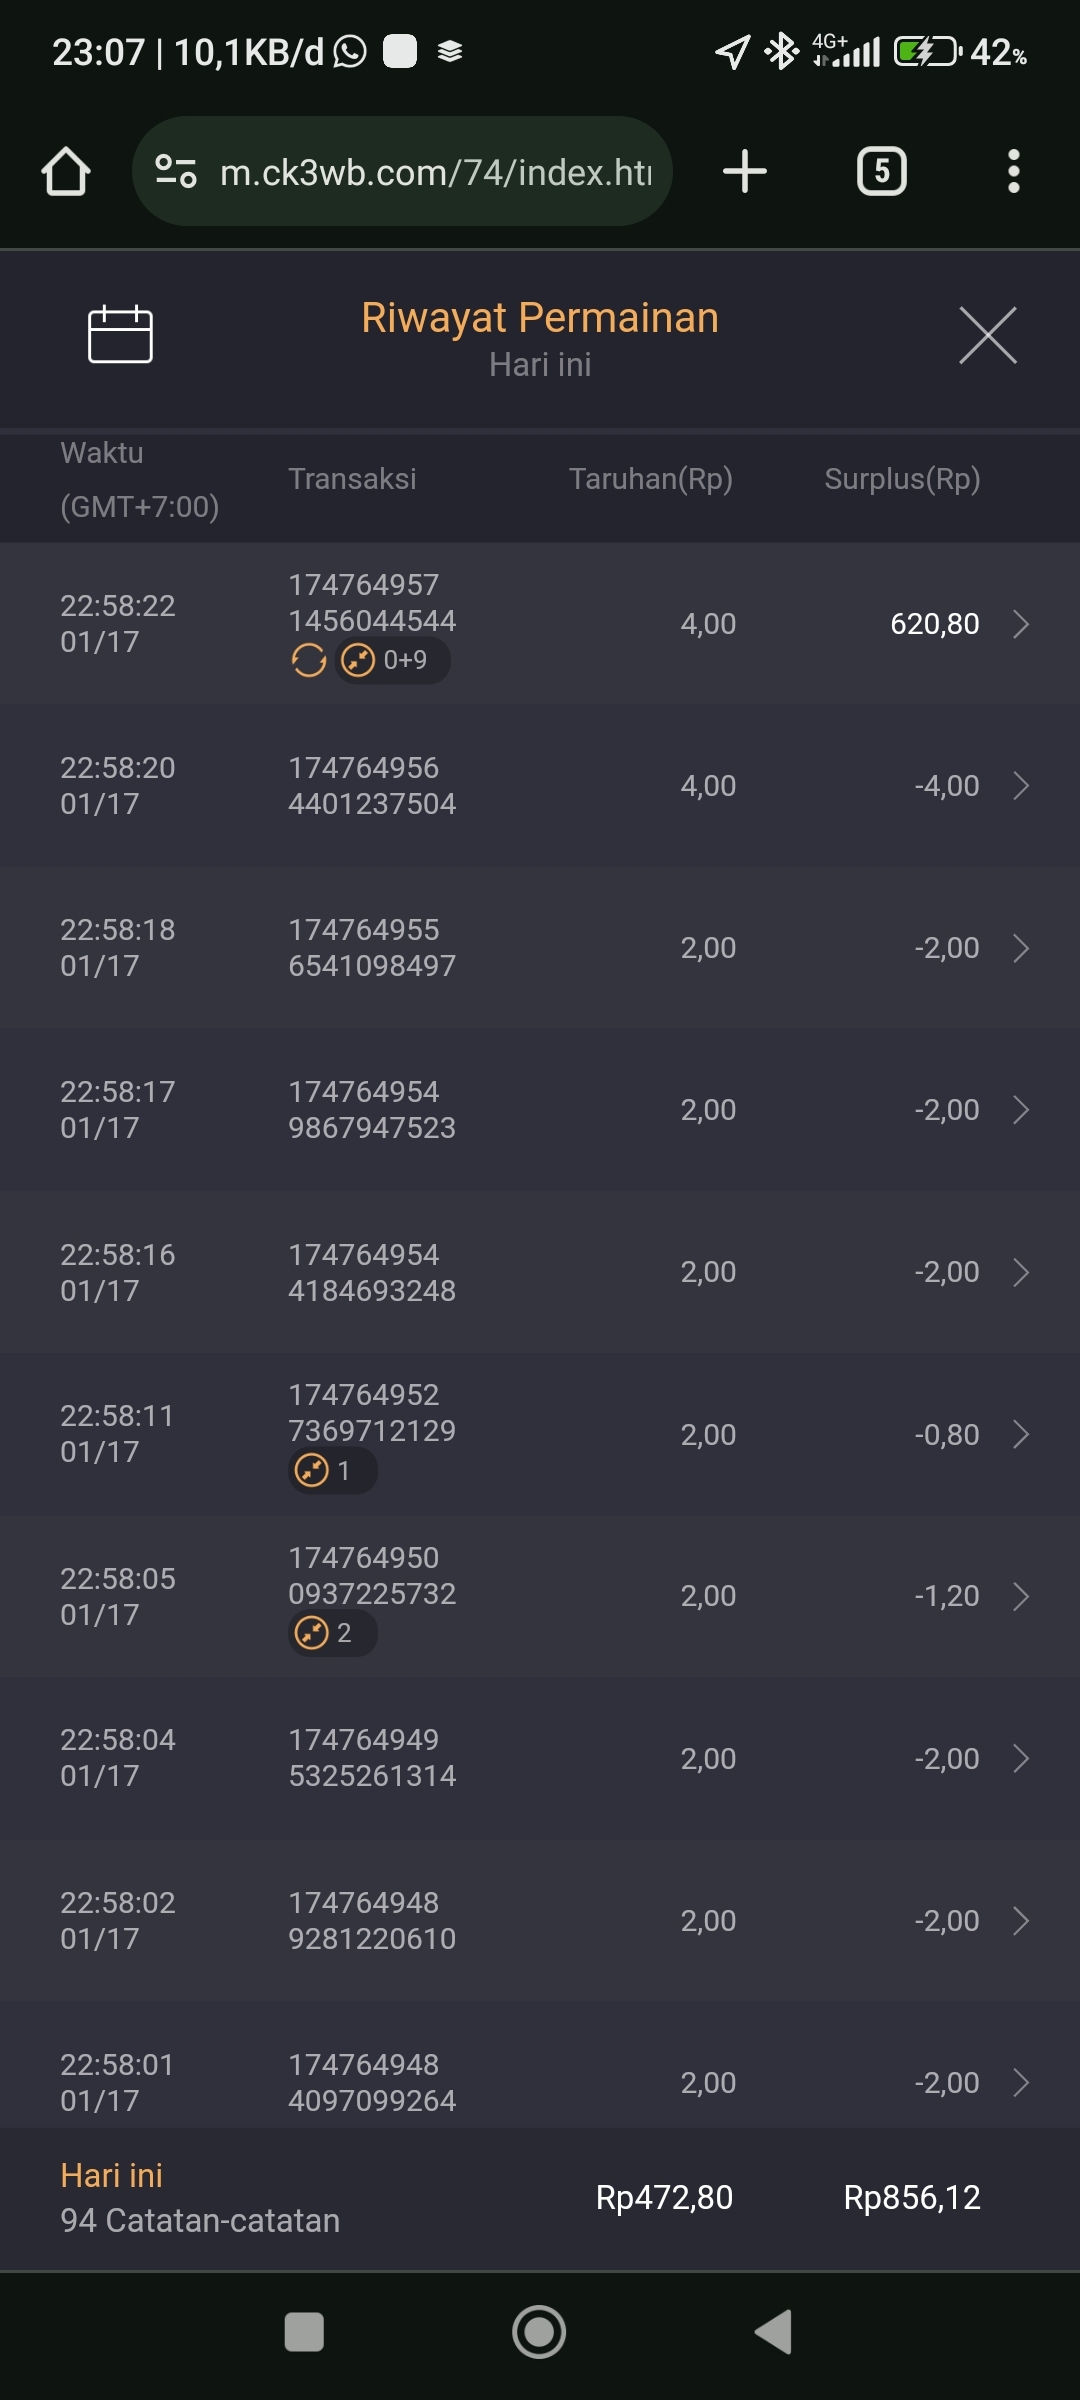Viewport: 1080px width, 2400px height.
Task: Tap the 0+9 badge on first transaction
Action: tap(392, 660)
